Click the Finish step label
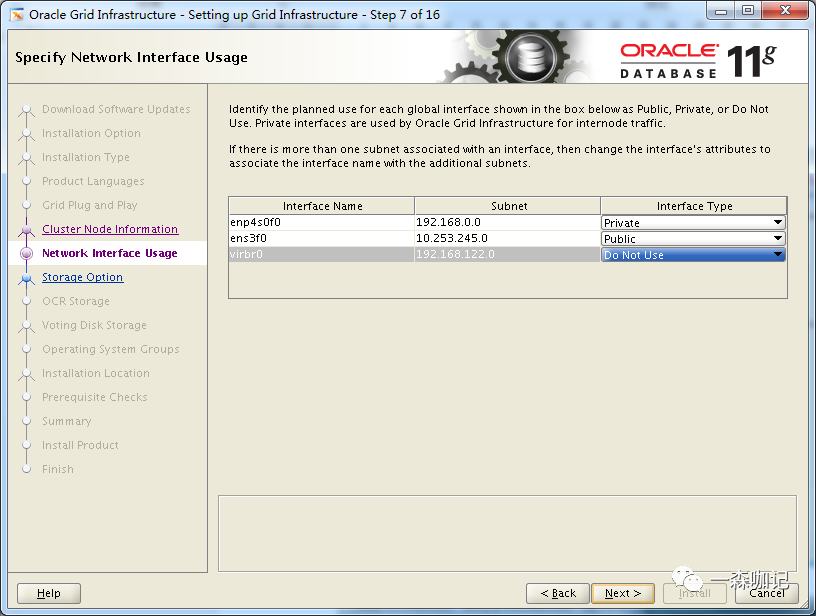The width and height of the screenshot is (816, 616). click(x=58, y=469)
